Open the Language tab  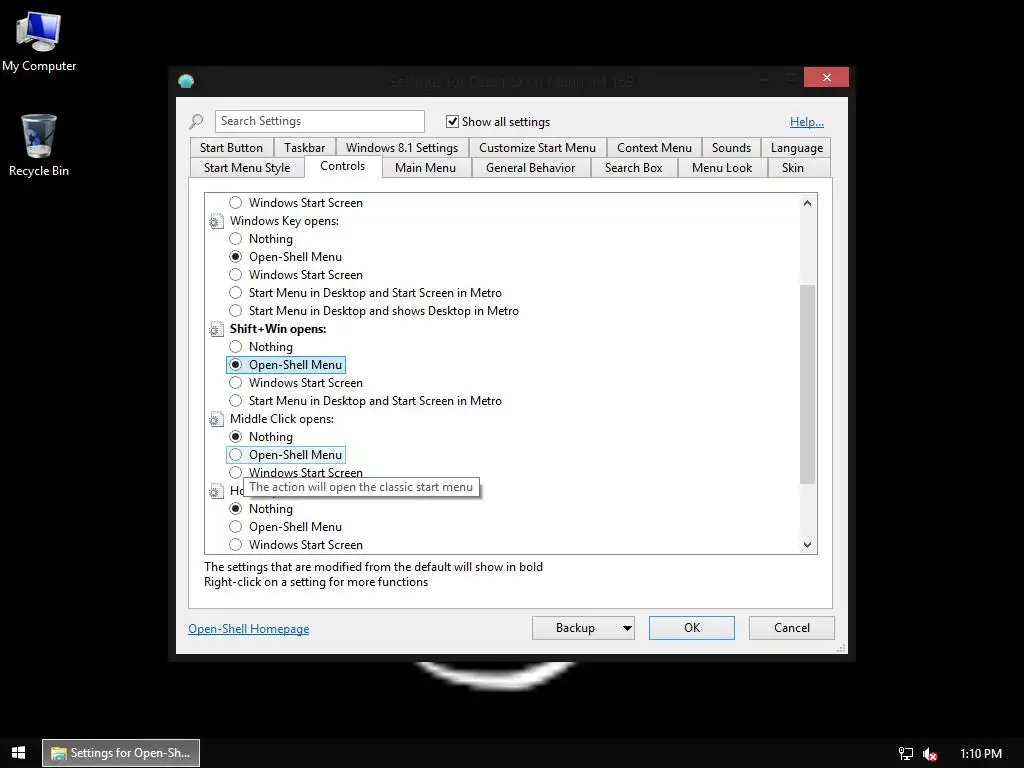click(797, 148)
